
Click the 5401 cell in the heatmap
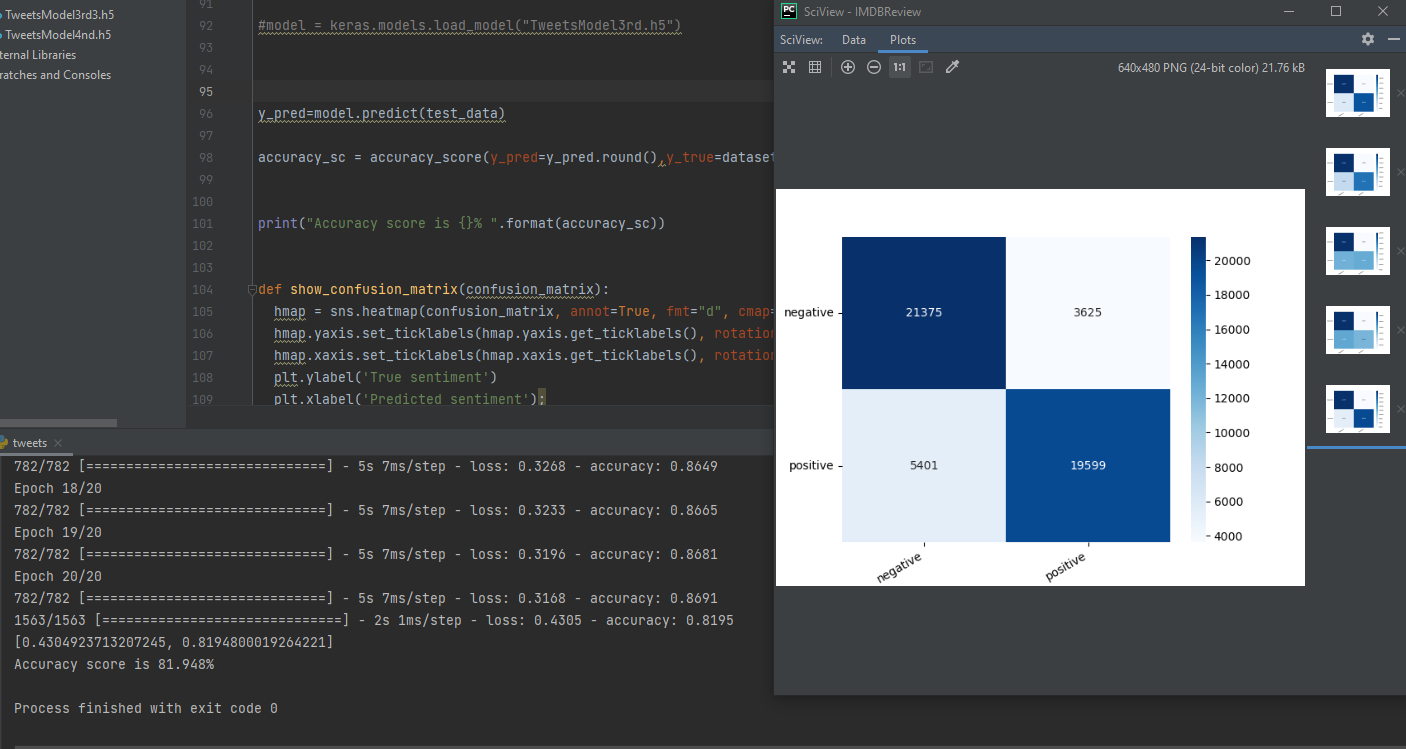point(924,465)
